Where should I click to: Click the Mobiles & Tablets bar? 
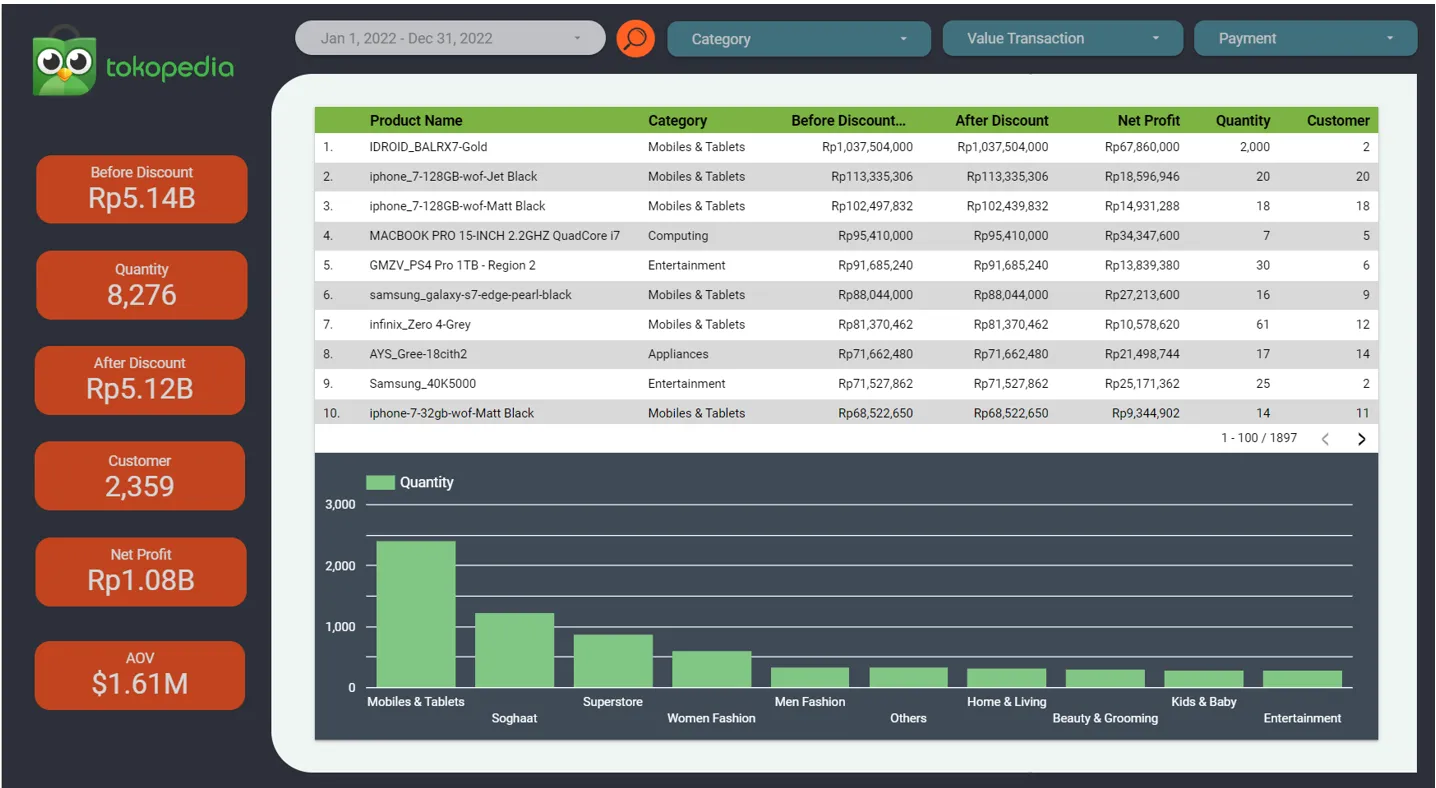(x=416, y=614)
